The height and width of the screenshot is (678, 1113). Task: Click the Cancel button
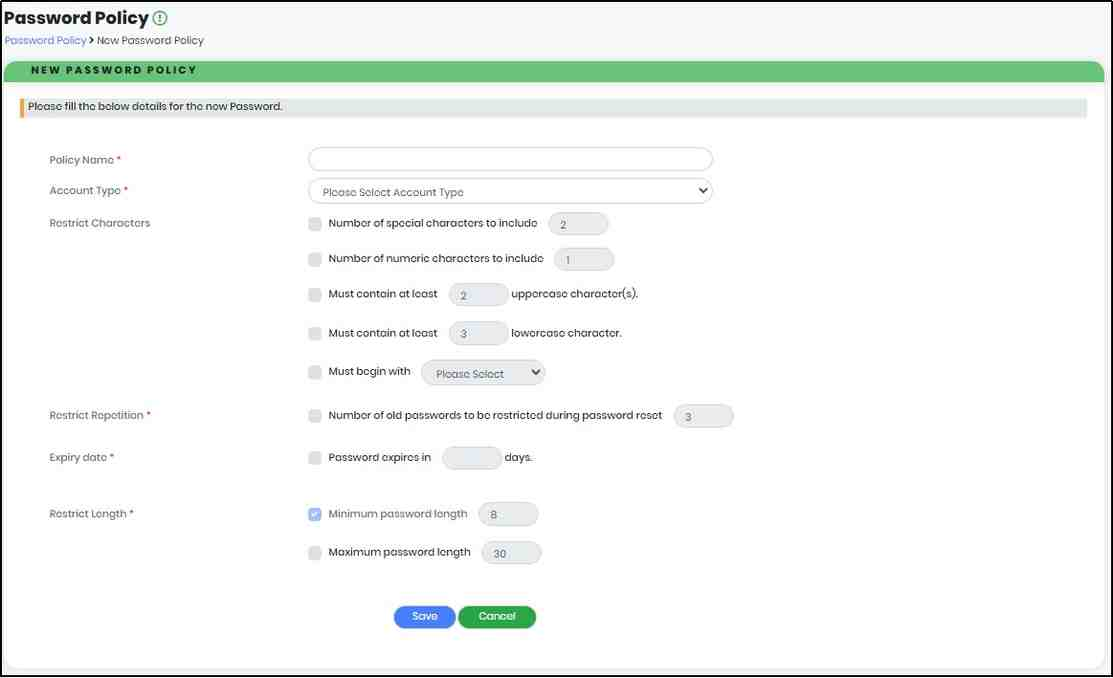pos(497,616)
